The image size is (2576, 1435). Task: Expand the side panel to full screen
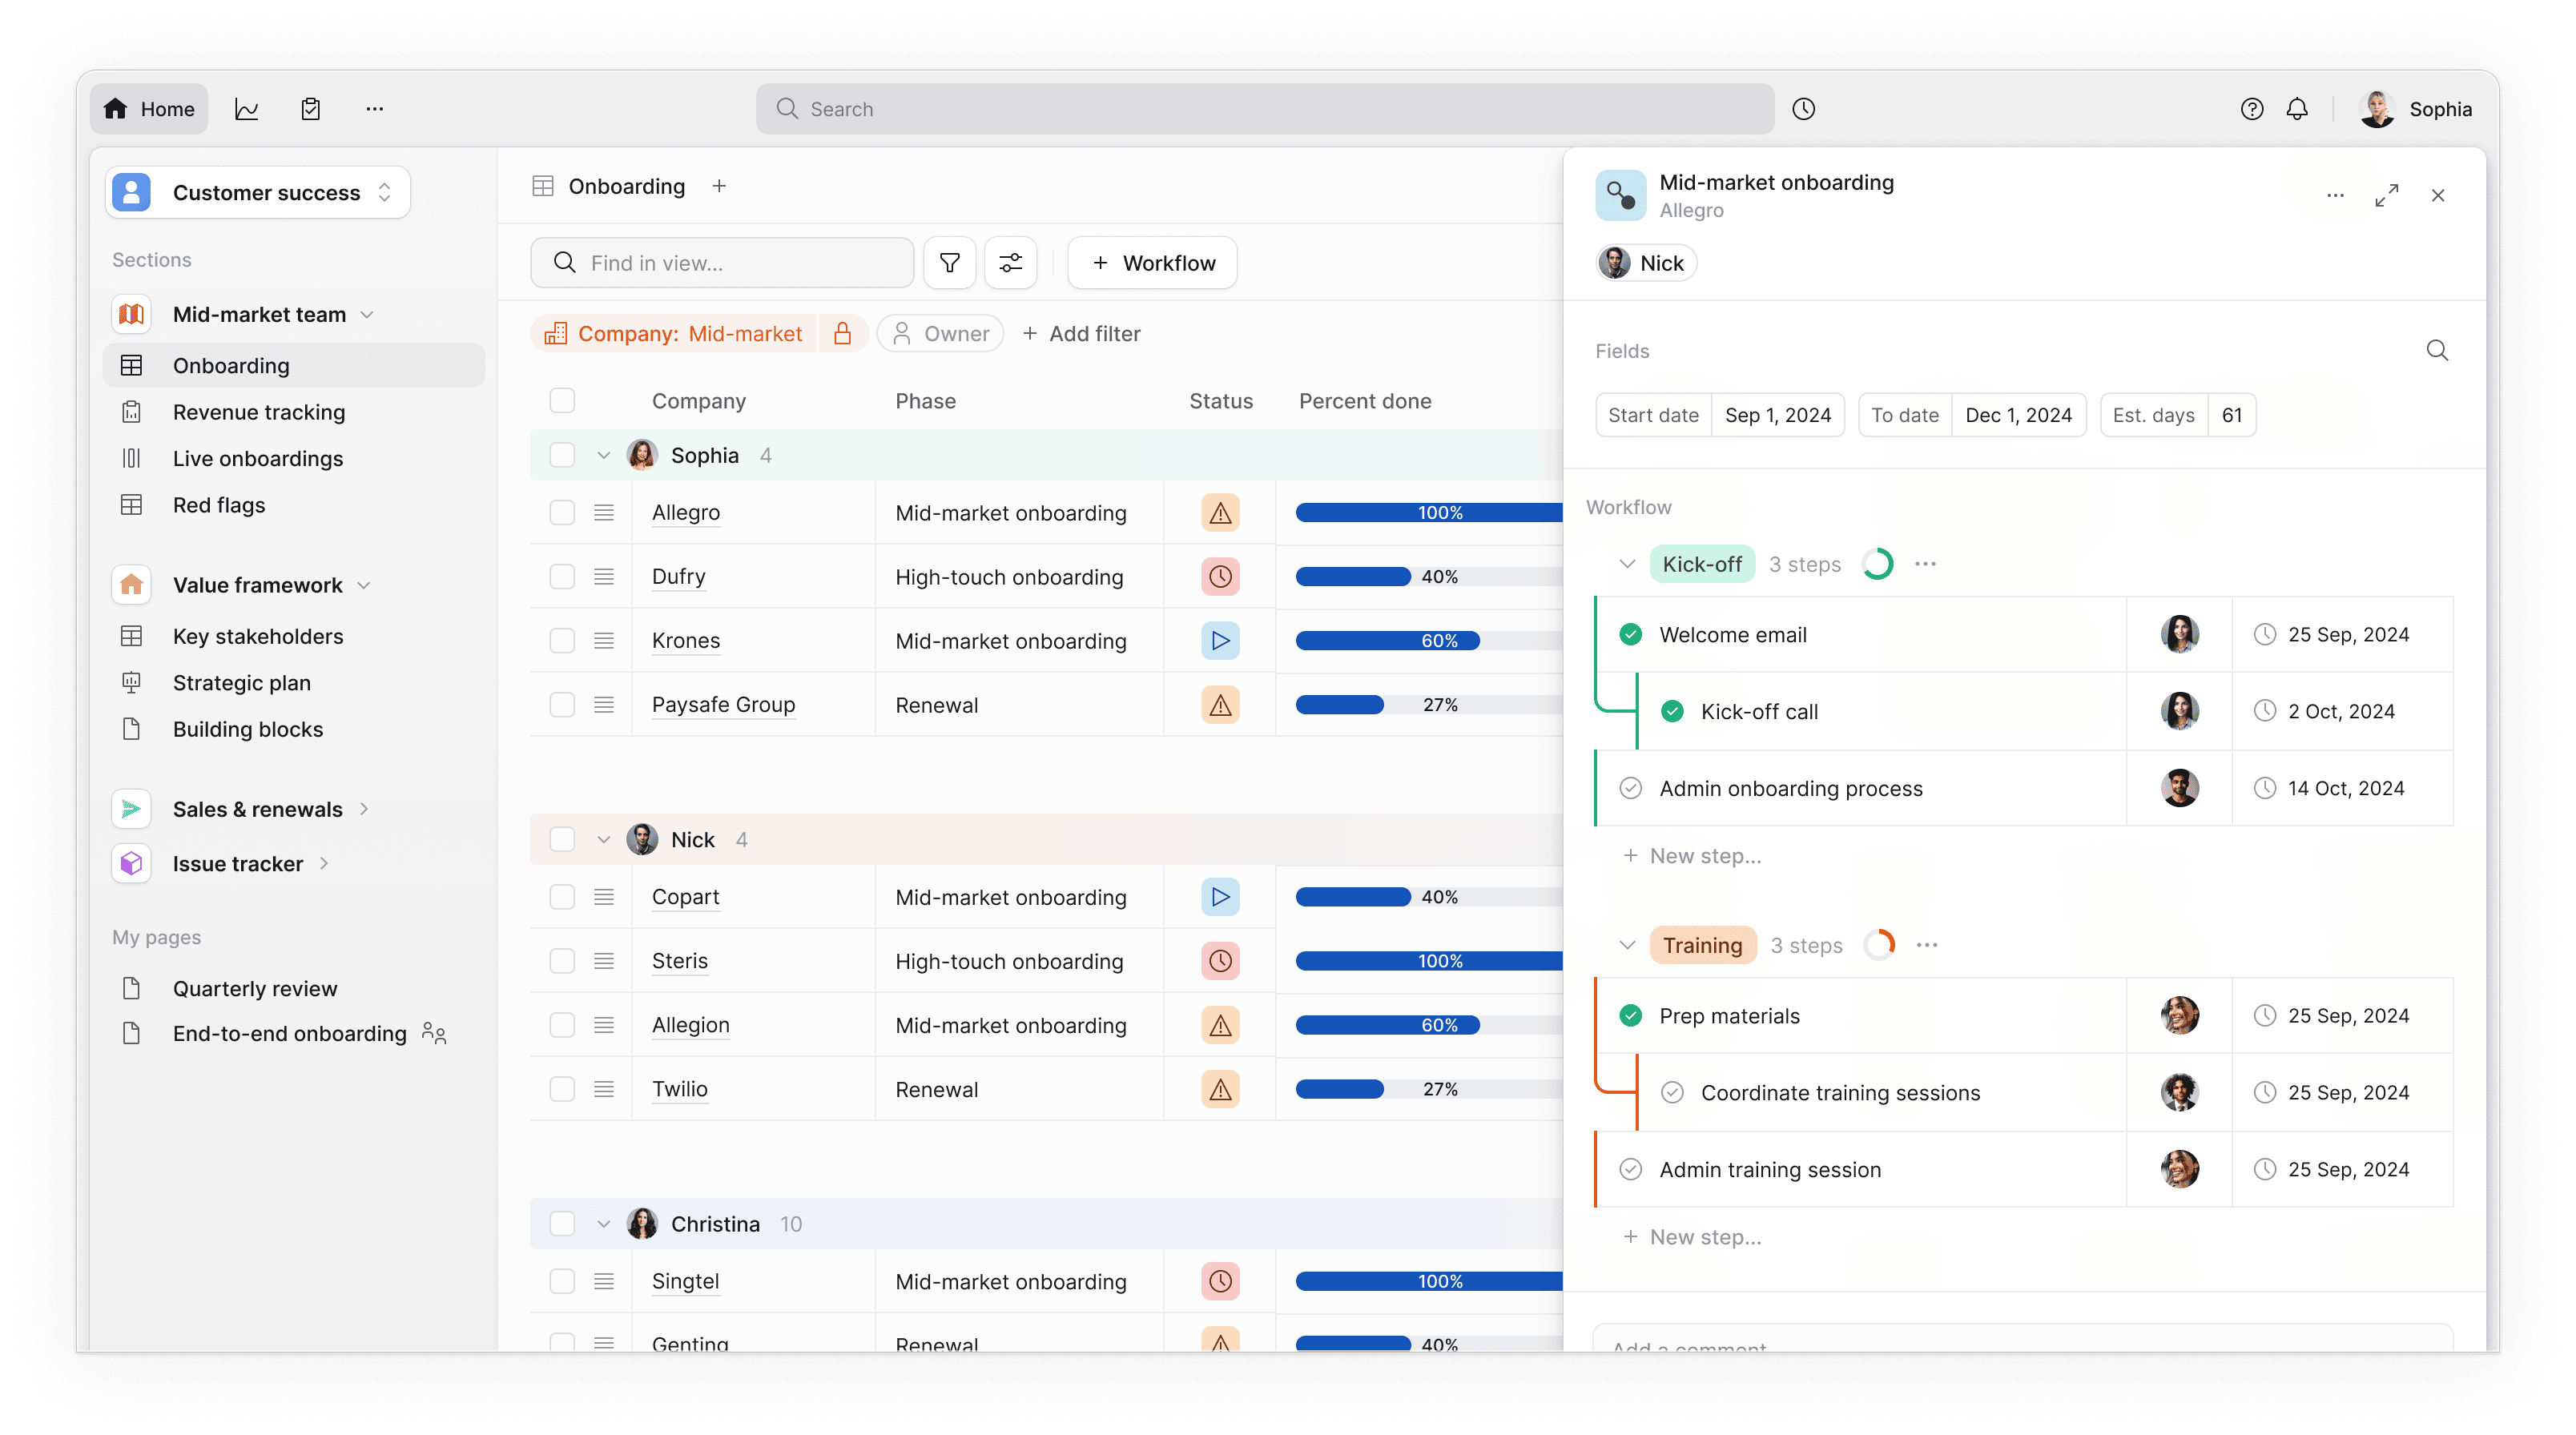click(2386, 196)
